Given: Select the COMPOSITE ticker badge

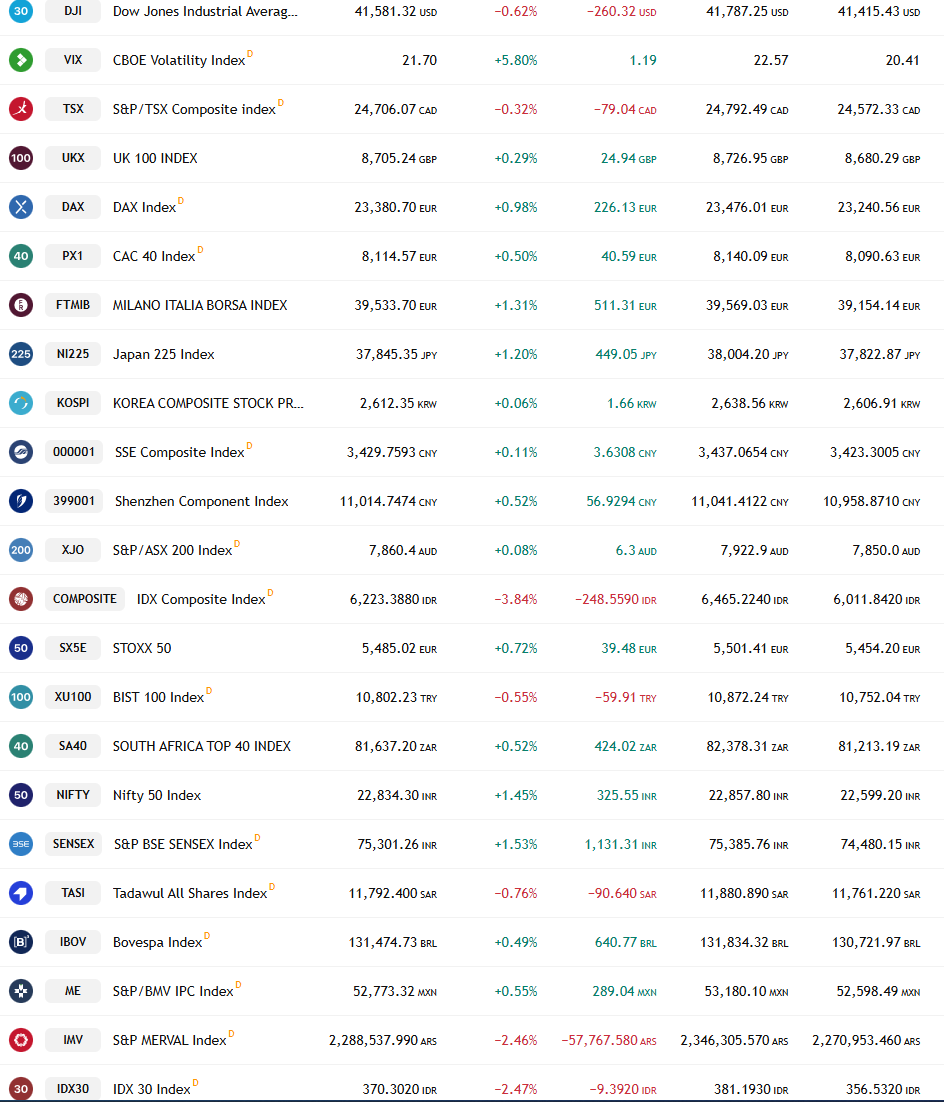Looking at the screenshot, I should (x=85, y=599).
